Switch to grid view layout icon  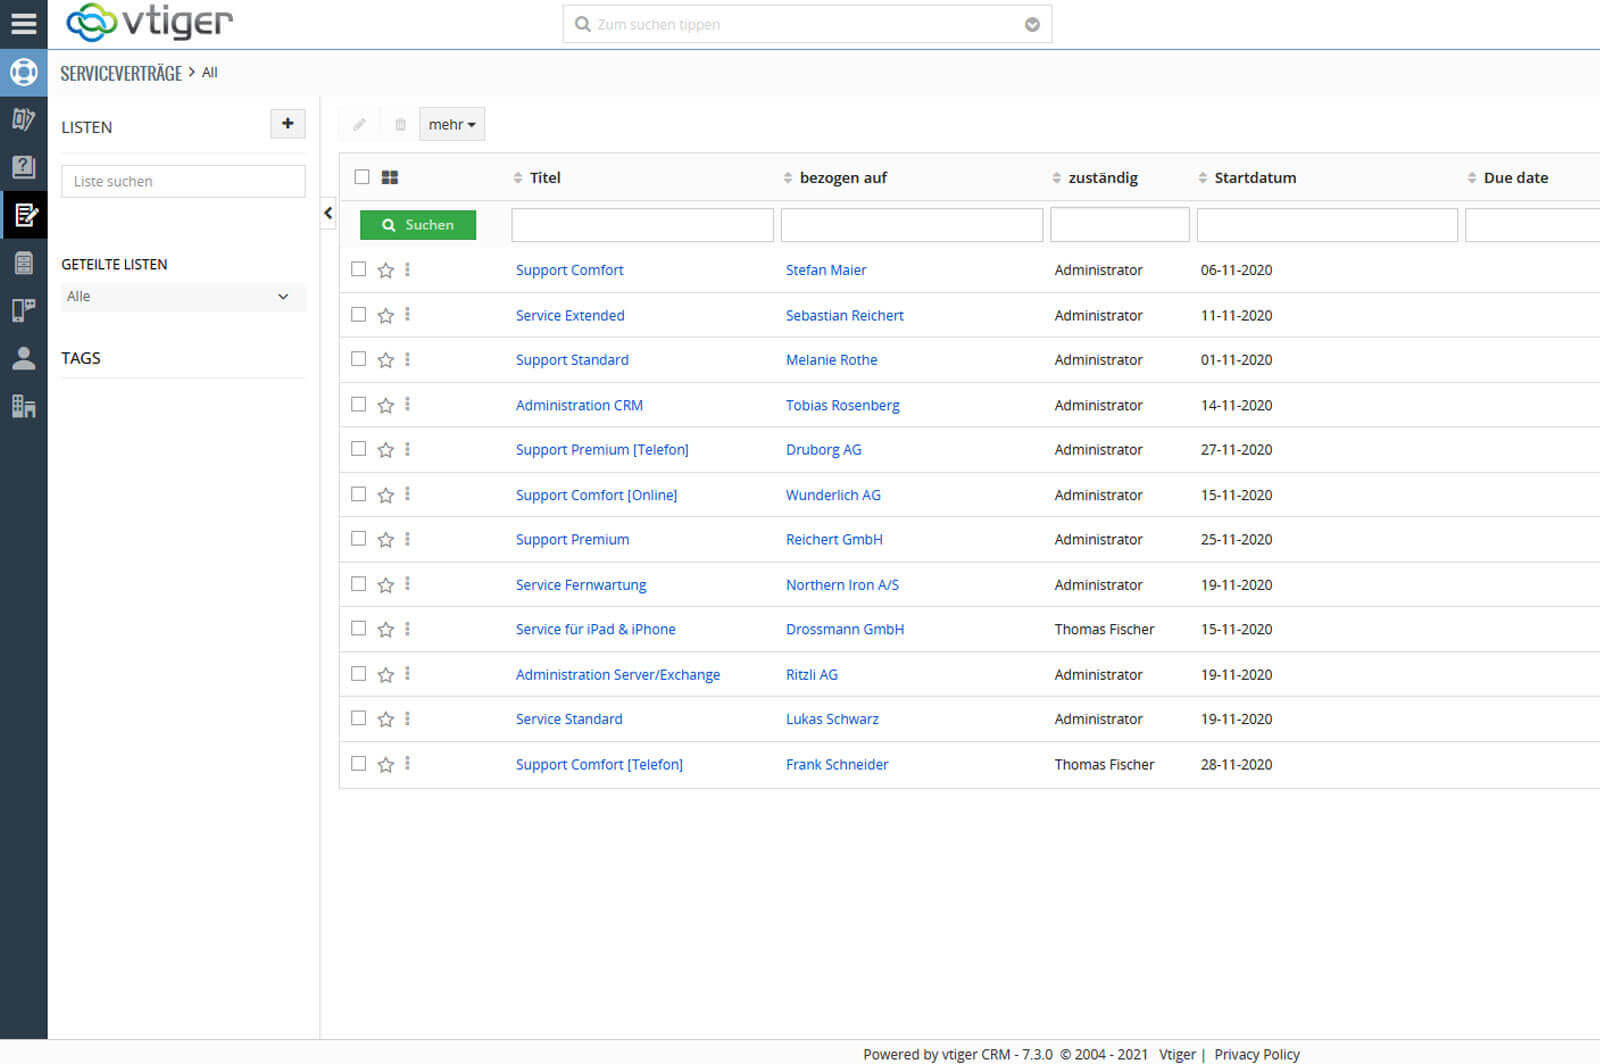(390, 177)
